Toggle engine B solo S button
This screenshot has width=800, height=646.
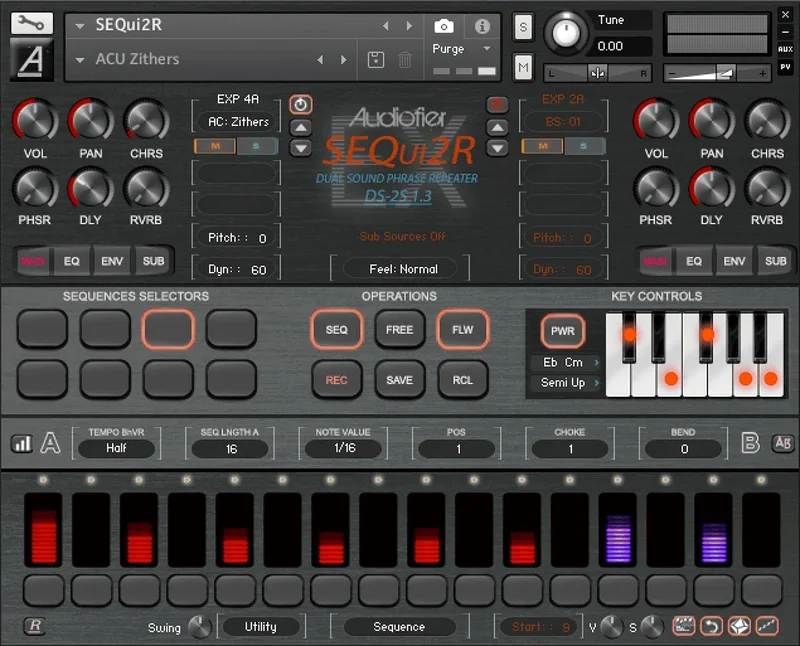tap(584, 146)
